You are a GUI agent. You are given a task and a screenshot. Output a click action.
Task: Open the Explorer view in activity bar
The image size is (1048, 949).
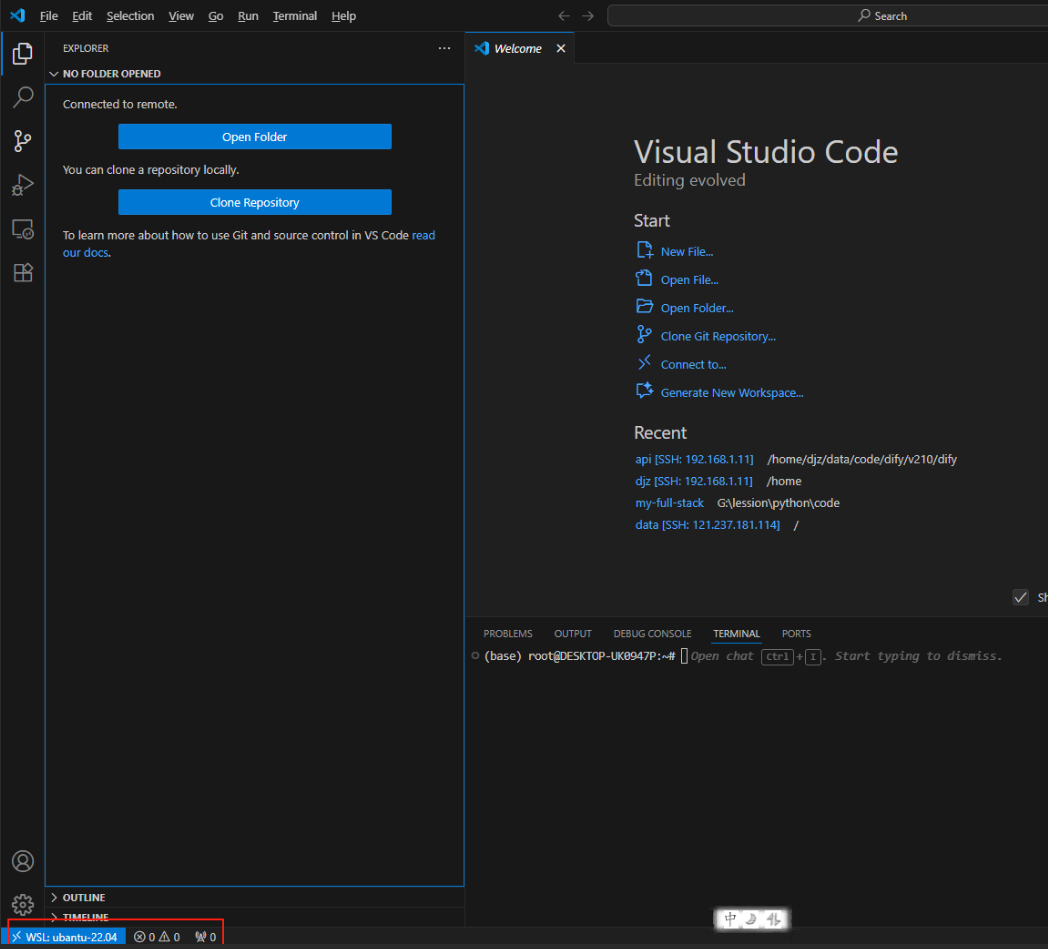tap(23, 53)
